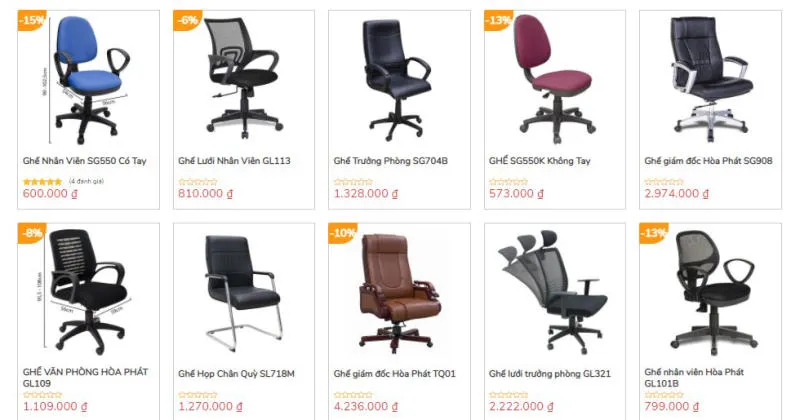This screenshot has width=800, height=420.
Task: Open the Ghế Lưới Nhân Viên GL113 link
Action: point(234,161)
